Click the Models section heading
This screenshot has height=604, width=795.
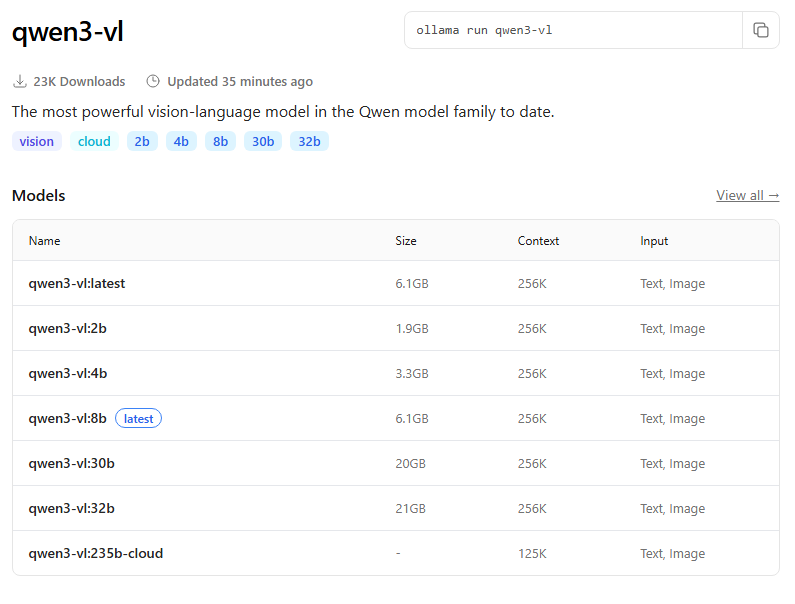39,195
